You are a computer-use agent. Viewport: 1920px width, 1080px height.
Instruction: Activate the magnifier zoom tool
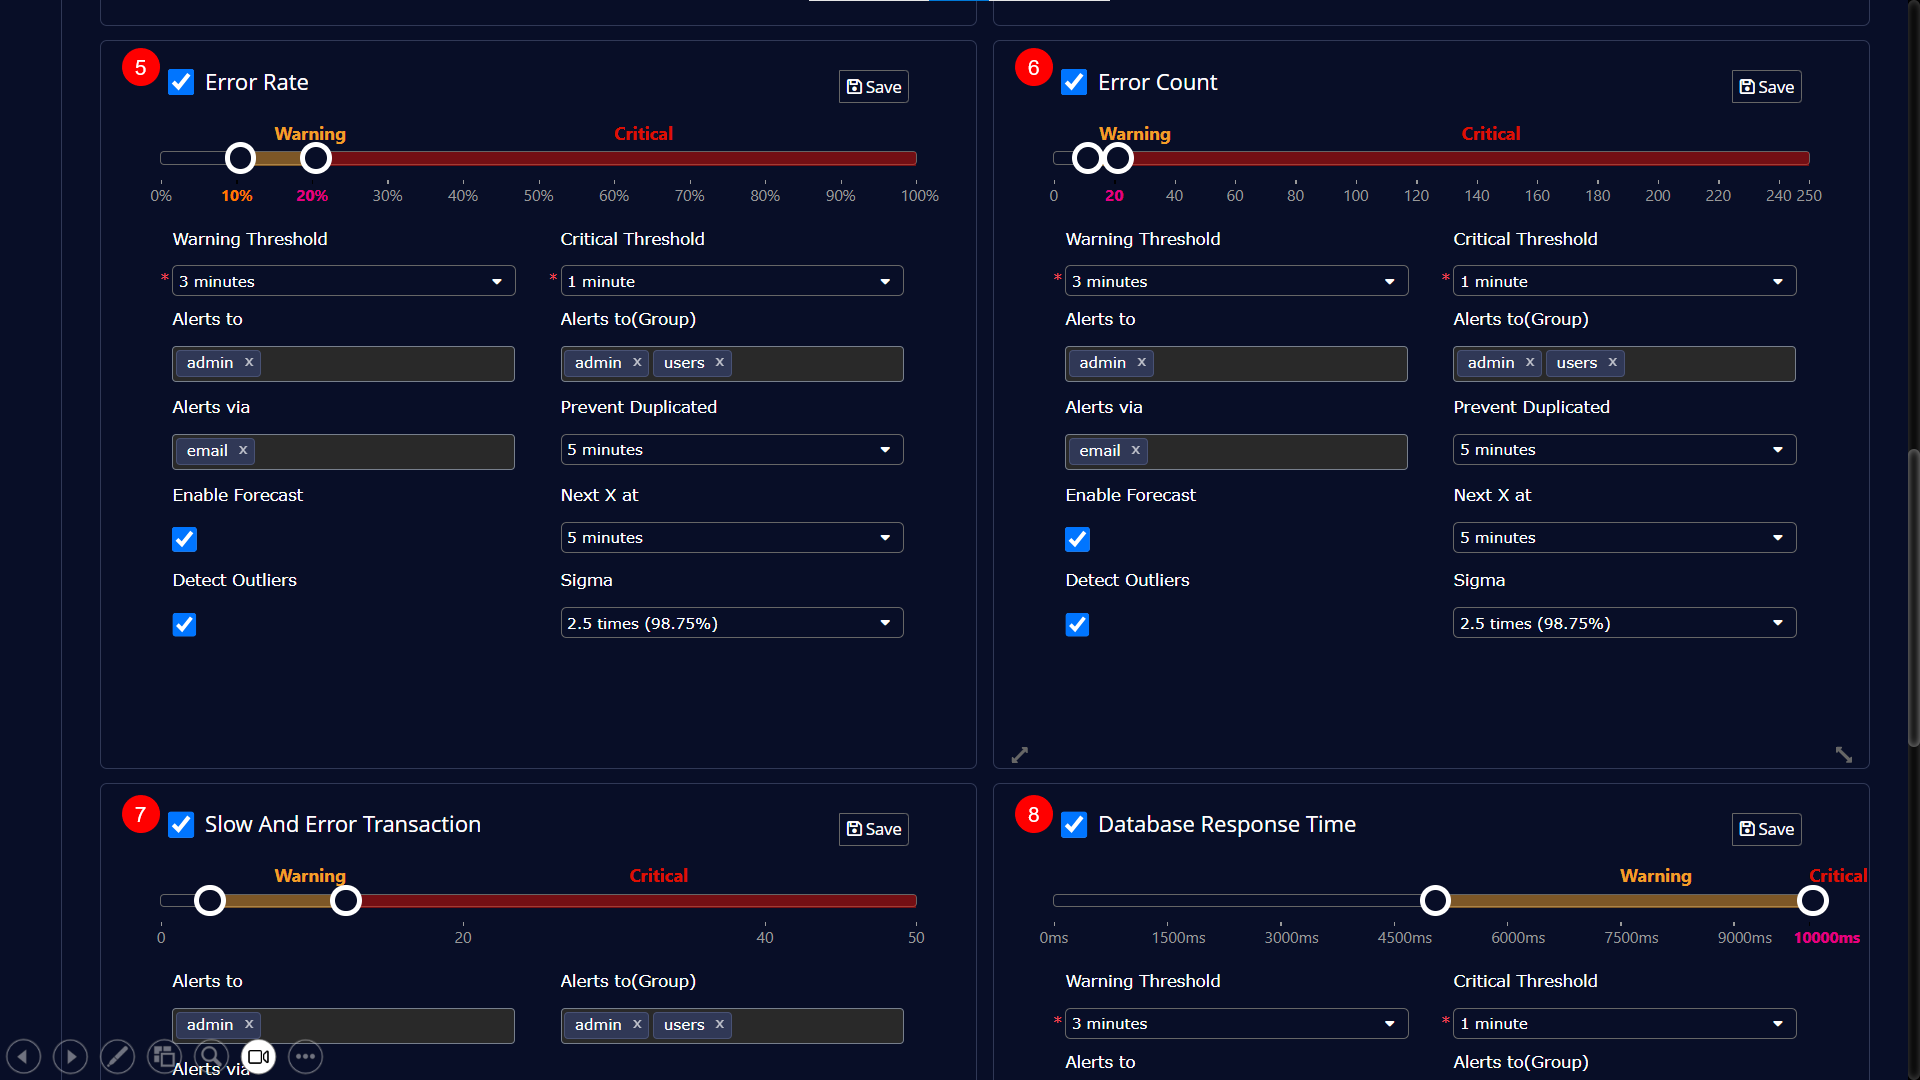[x=211, y=1056]
